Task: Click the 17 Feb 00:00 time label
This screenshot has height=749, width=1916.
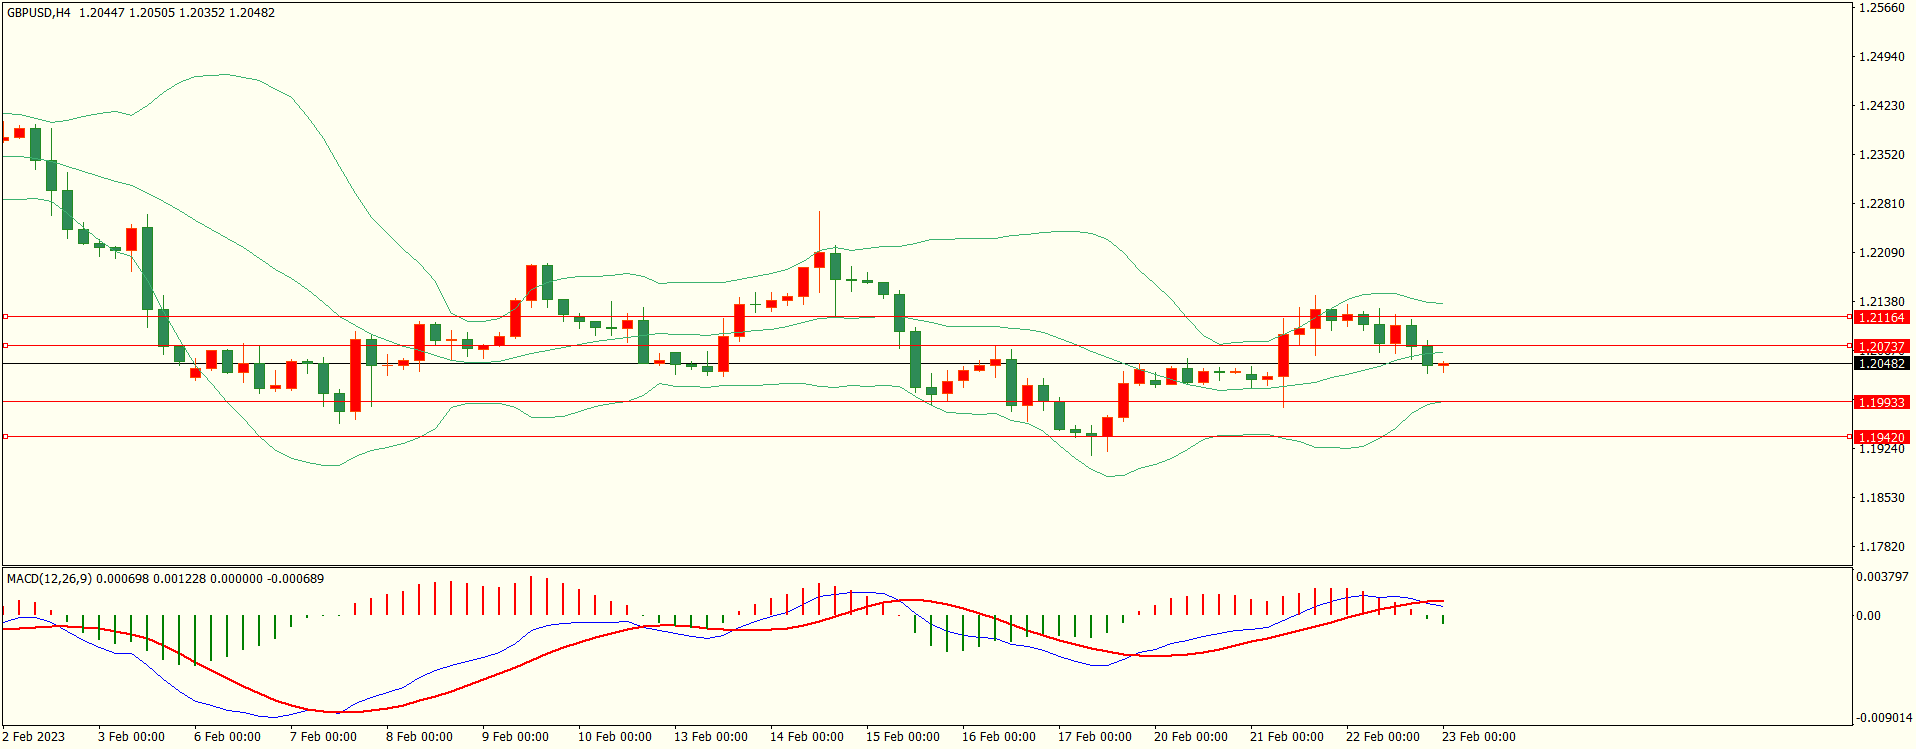Action: coord(1095,737)
